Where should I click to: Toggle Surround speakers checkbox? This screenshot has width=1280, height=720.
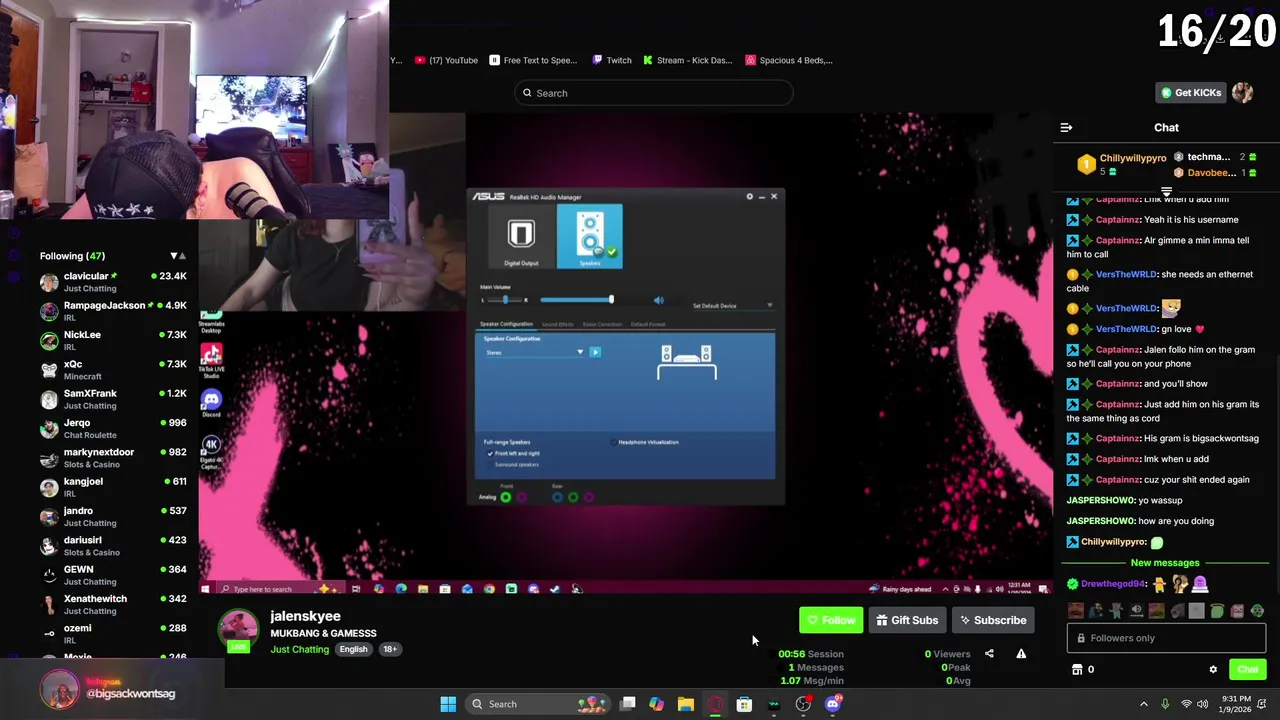click(x=490, y=465)
